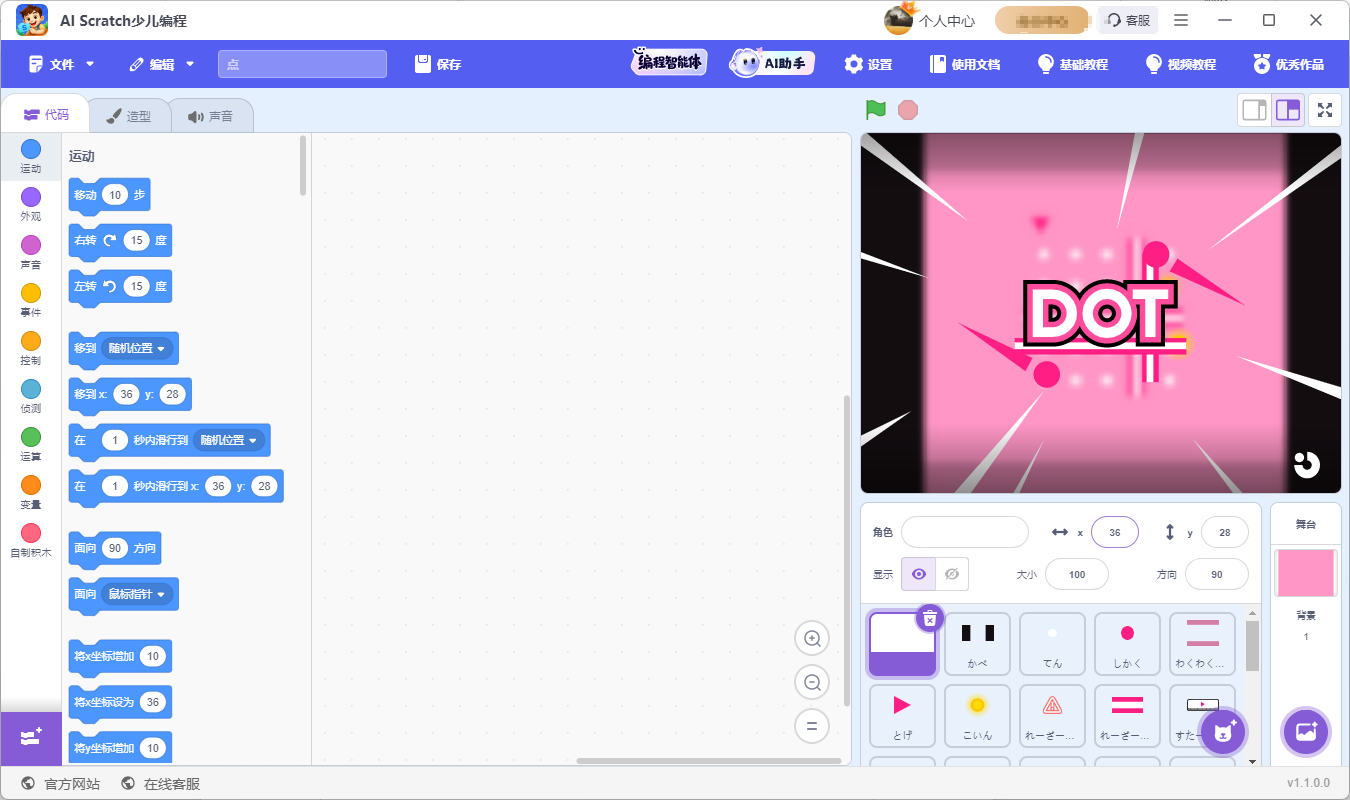Select the 运算 block category
This screenshot has width=1350, height=800.
[31, 445]
